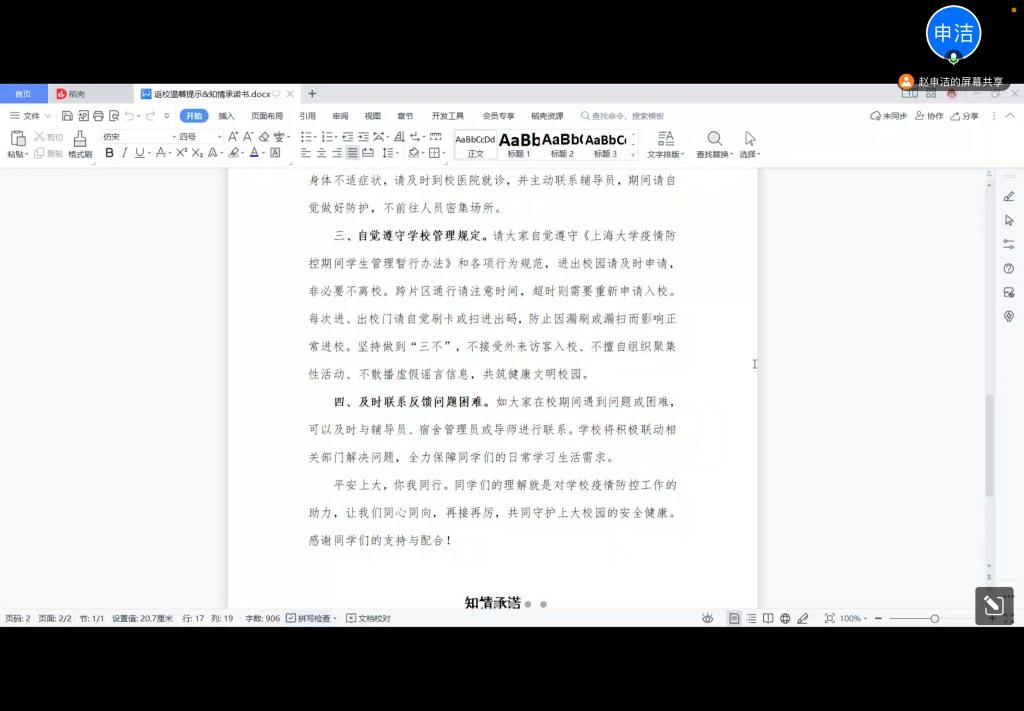The width and height of the screenshot is (1024, 711).
Task: Open the font name dropdown showing 仿宋
Action: pyautogui.click(x=136, y=137)
